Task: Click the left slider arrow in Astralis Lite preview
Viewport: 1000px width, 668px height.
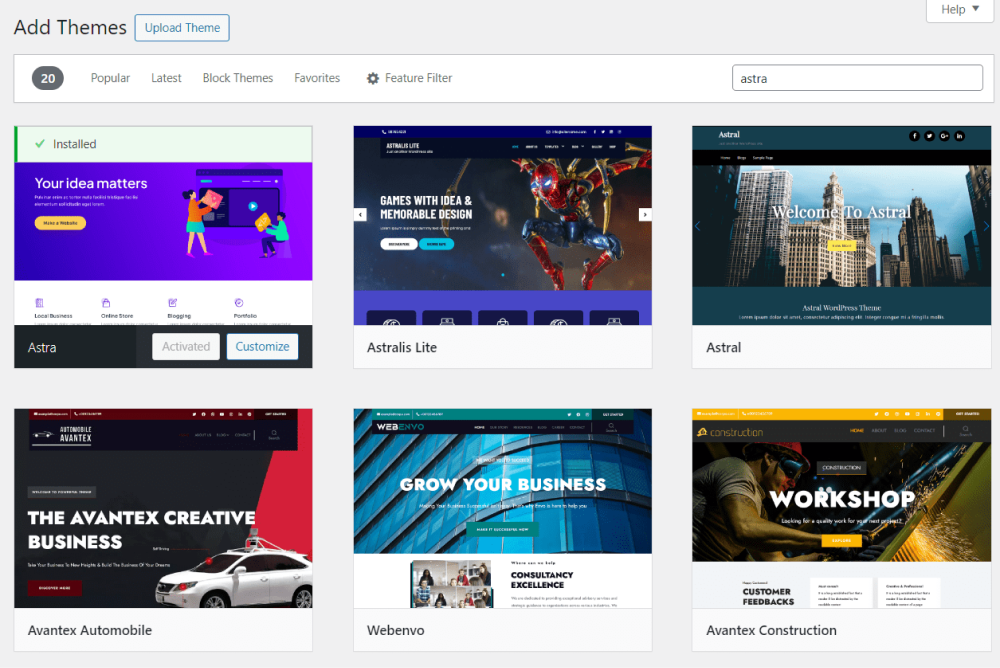Action: click(360, 214)
